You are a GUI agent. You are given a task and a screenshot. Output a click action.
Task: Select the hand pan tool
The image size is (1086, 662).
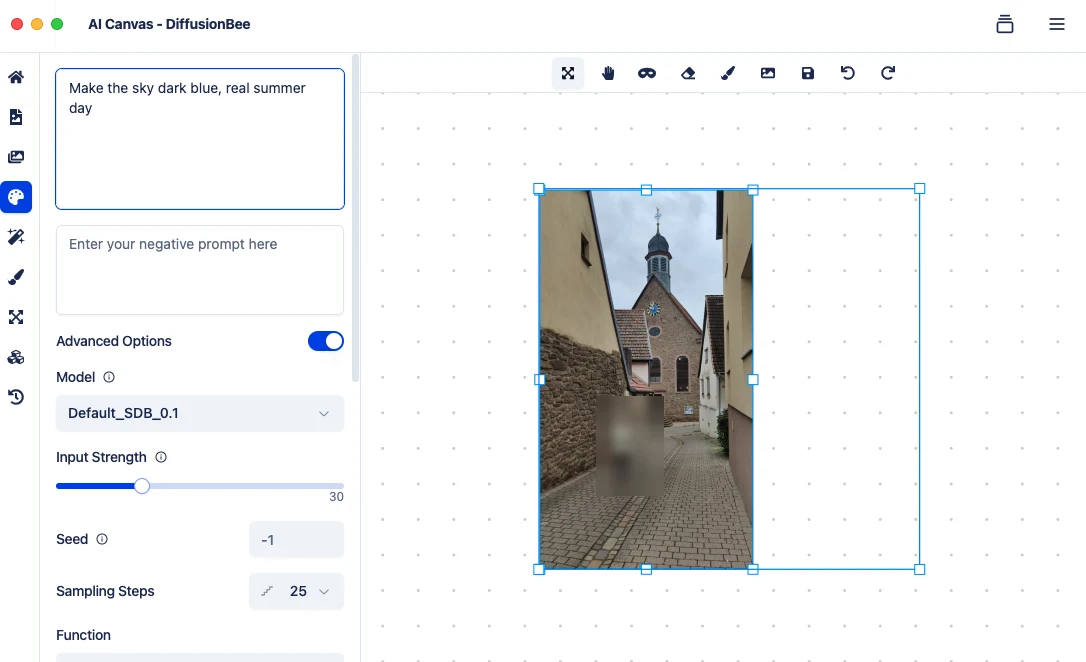608,73
